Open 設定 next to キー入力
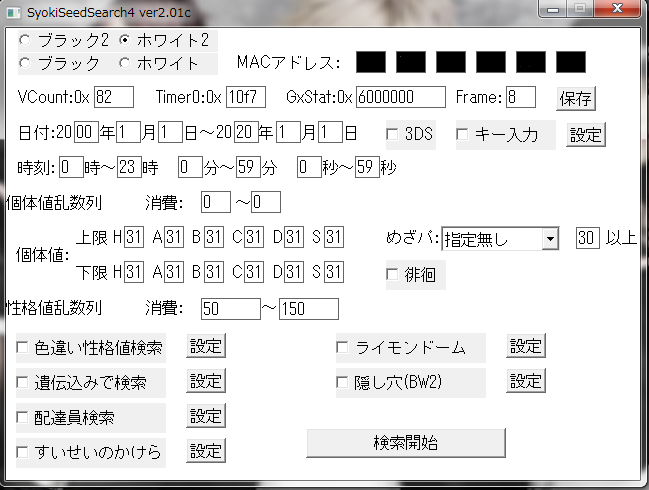 (x=586, y=135)
